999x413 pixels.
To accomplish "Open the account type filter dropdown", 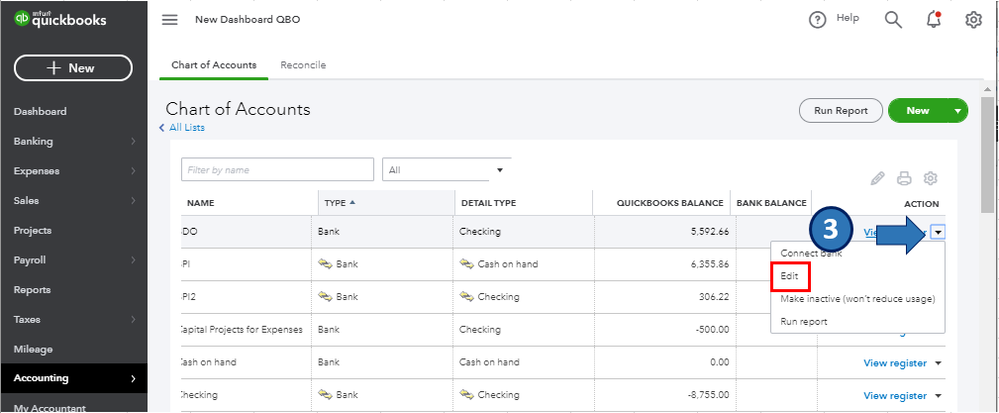I will [x=446, y=170].
